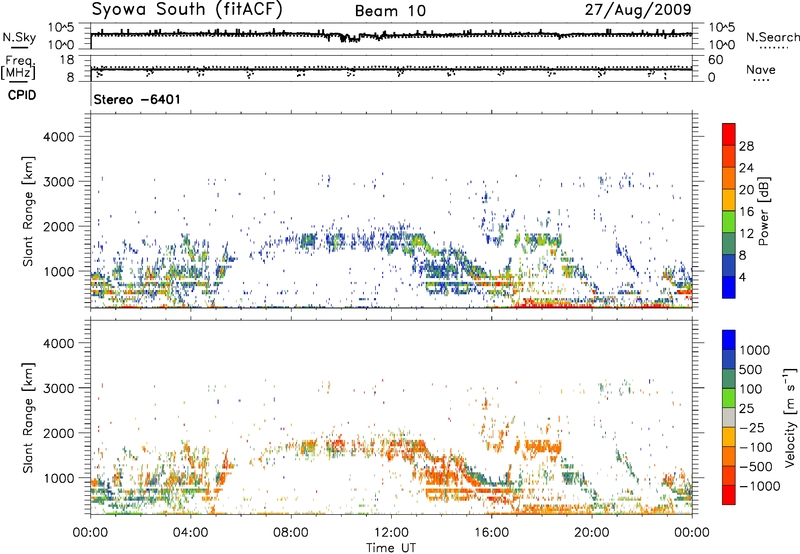Pick the yellow Power segment between 16 and 20
Image resolution: width=800 pixels, height=554 pixels.
click(729, 200)
